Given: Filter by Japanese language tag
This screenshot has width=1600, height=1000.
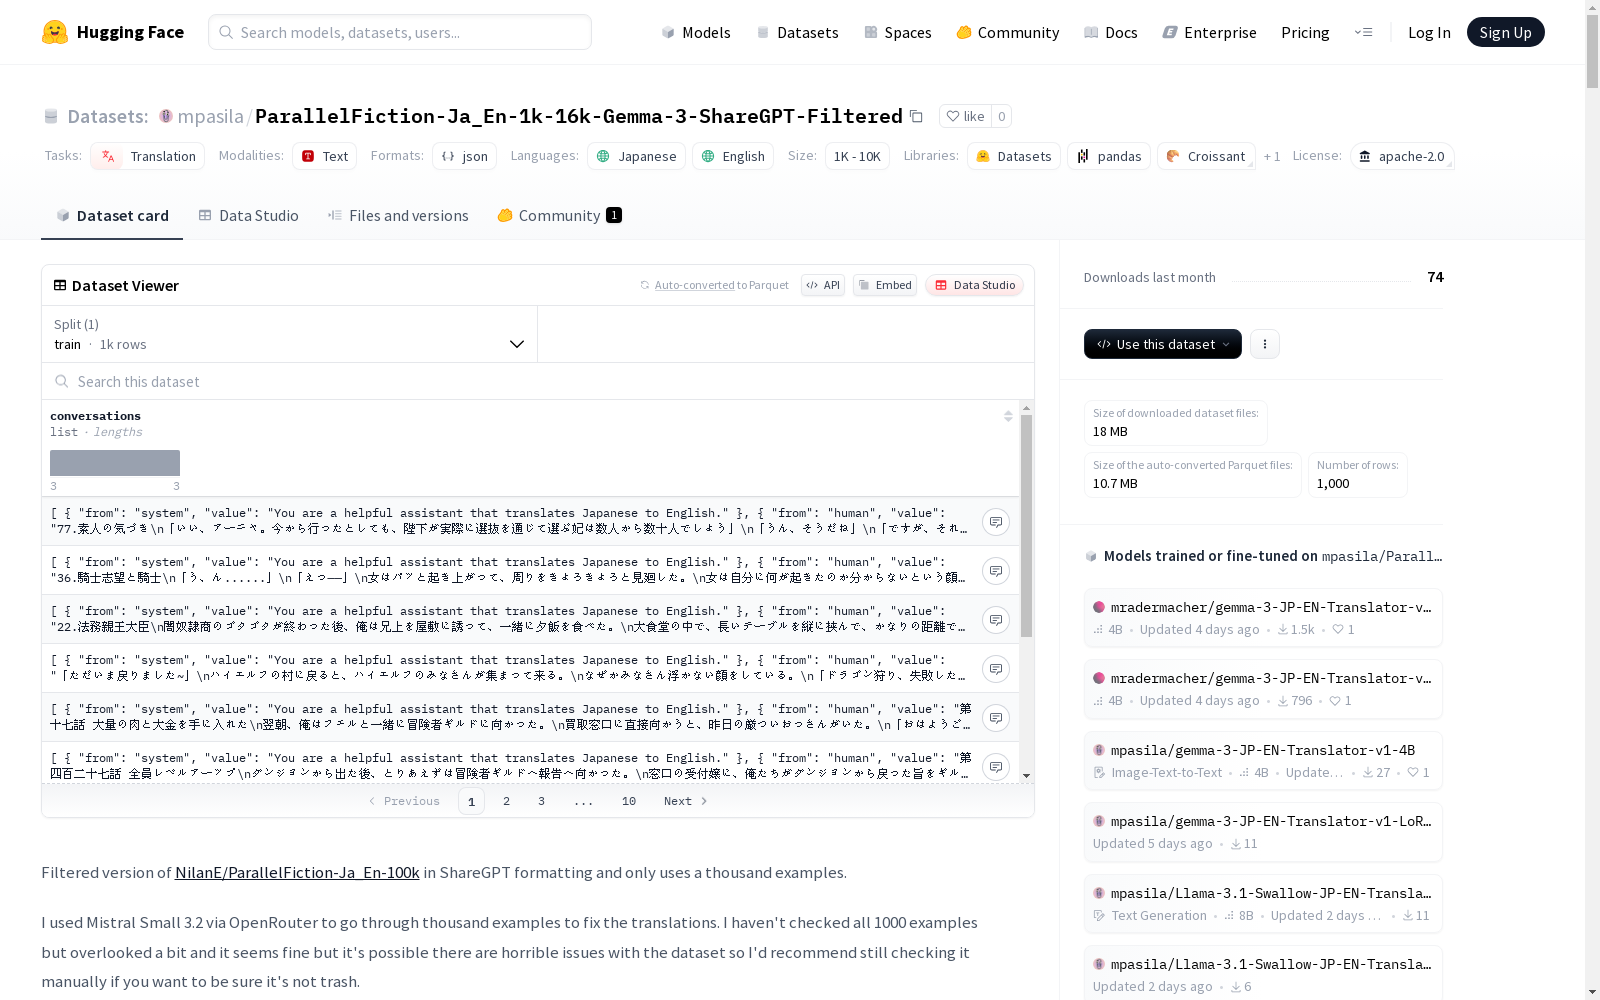Looking at the screenshot, I should click(x=637, y=156).
